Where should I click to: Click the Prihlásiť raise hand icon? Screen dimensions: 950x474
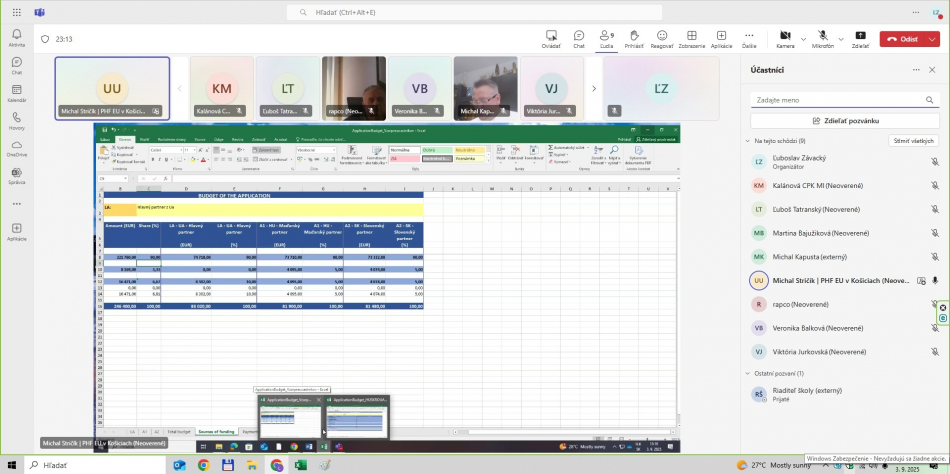(634, 38)
